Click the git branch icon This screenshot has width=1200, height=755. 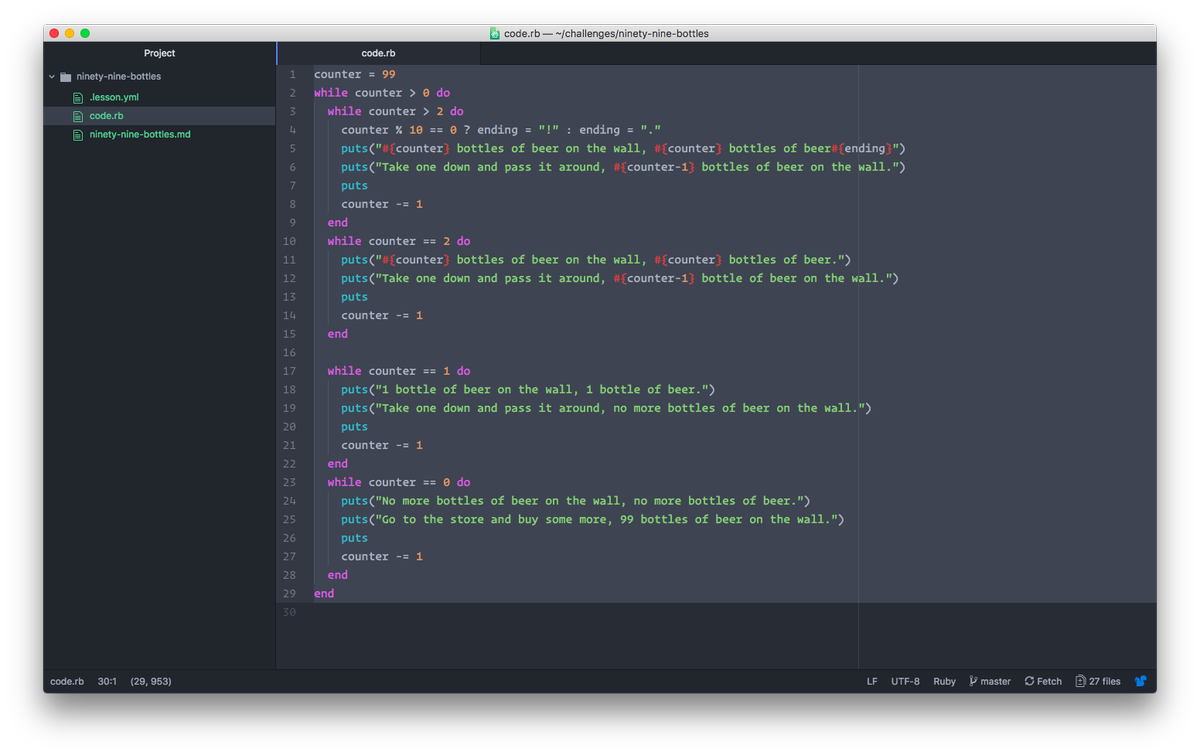tap(973, 681)
